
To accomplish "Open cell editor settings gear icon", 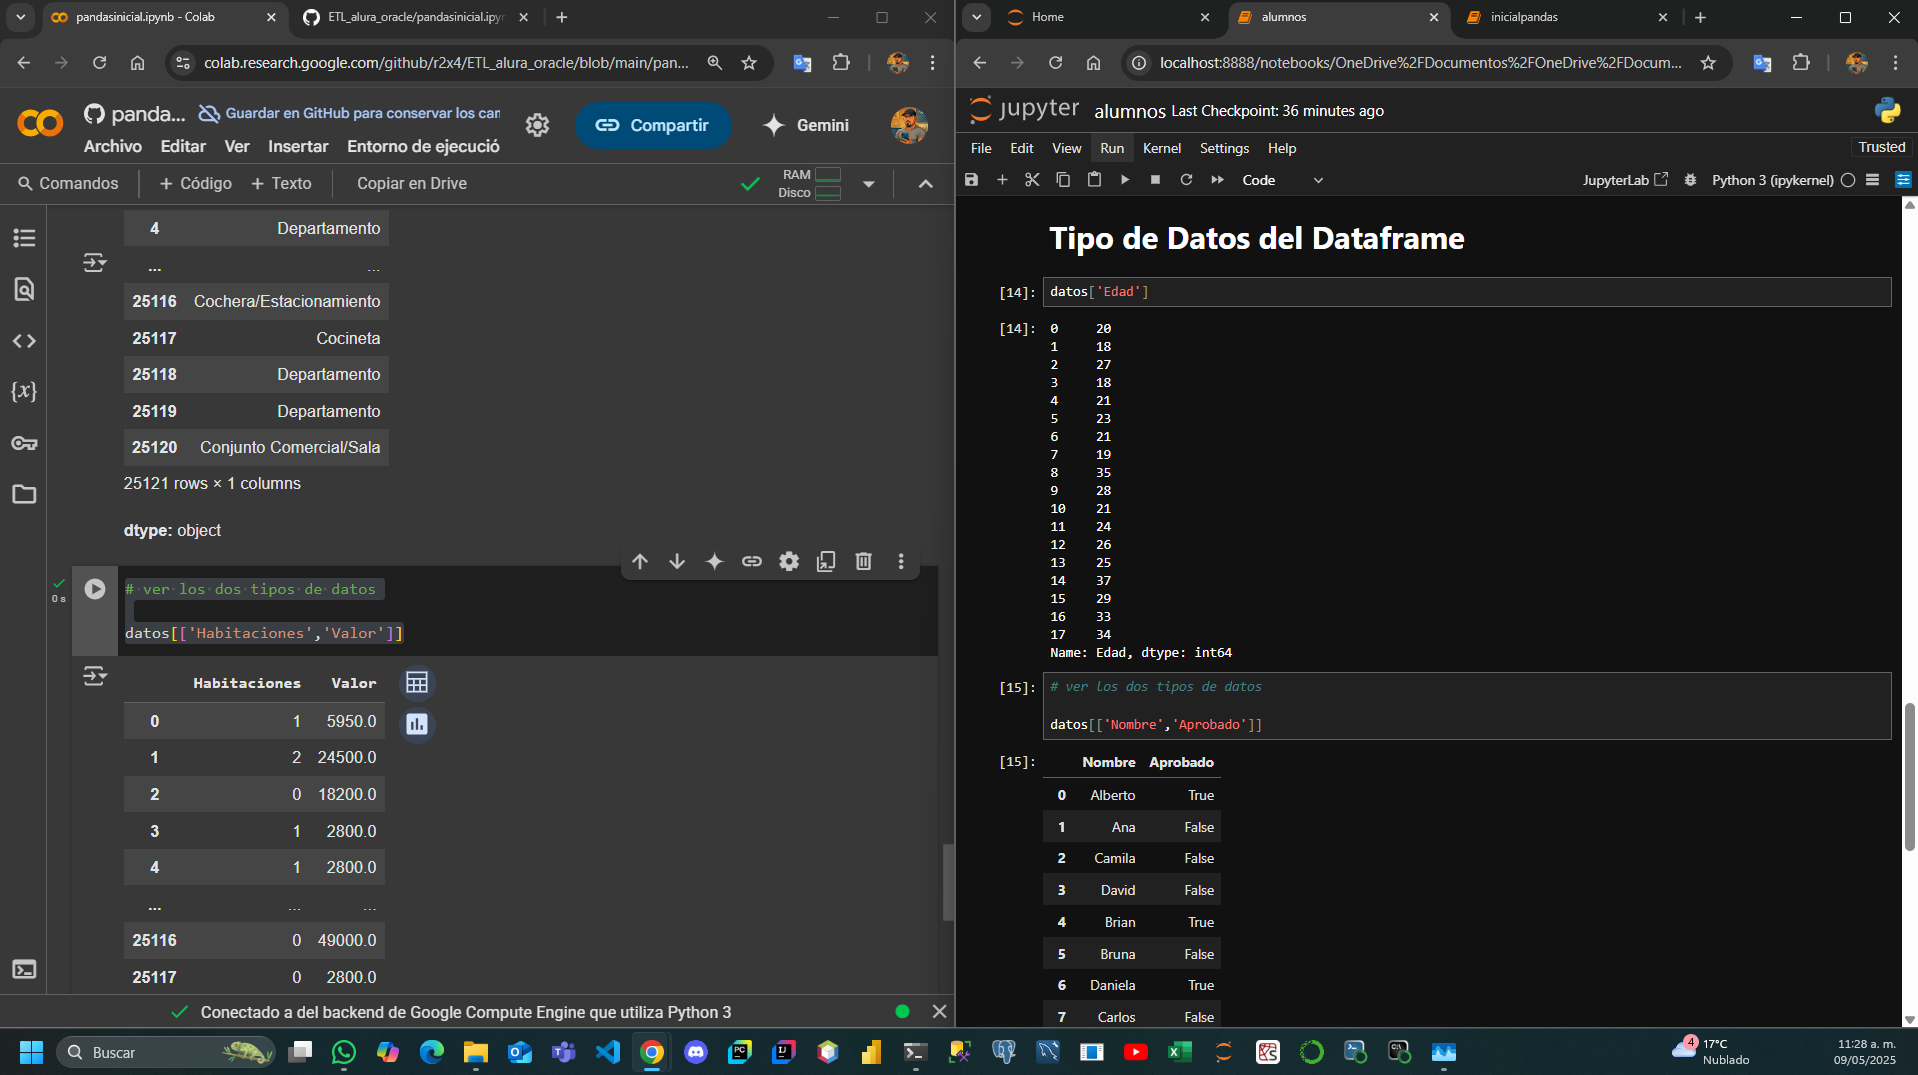I will 789,562.
